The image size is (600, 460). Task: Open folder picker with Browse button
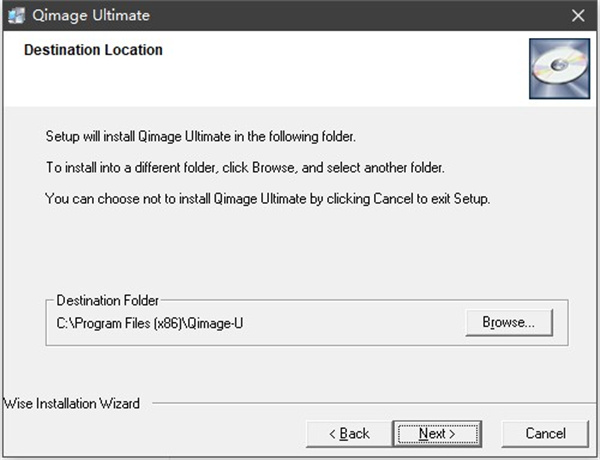pos(509,323)
